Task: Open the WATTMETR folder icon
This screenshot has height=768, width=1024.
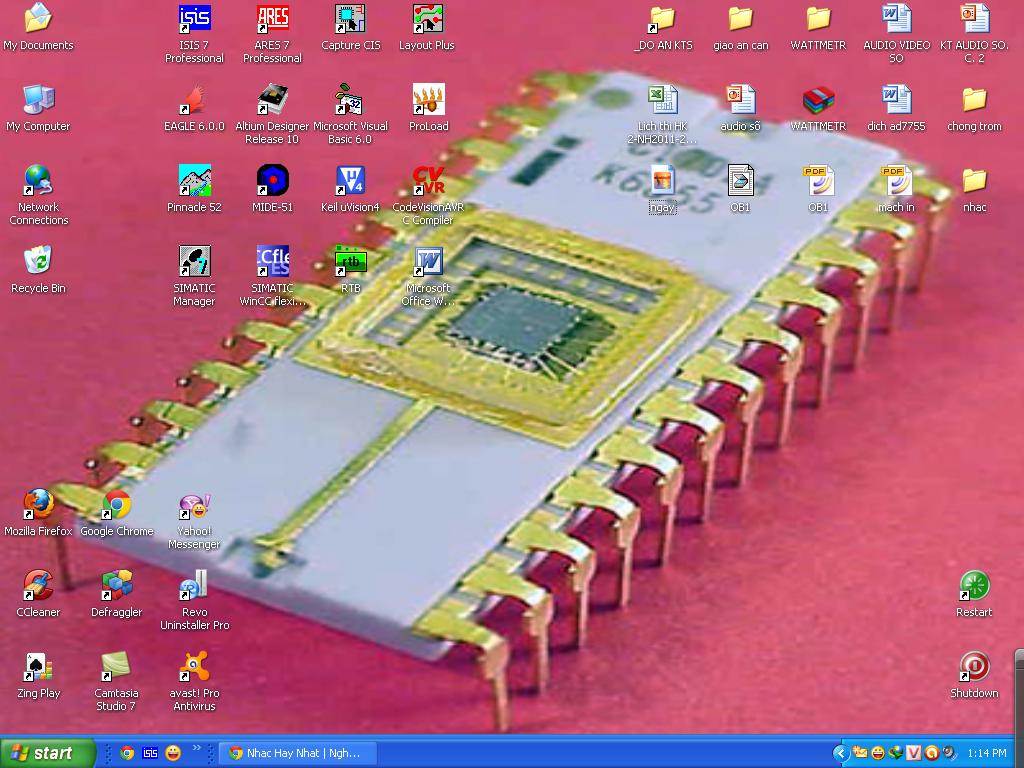Action: tap(818, 18)
